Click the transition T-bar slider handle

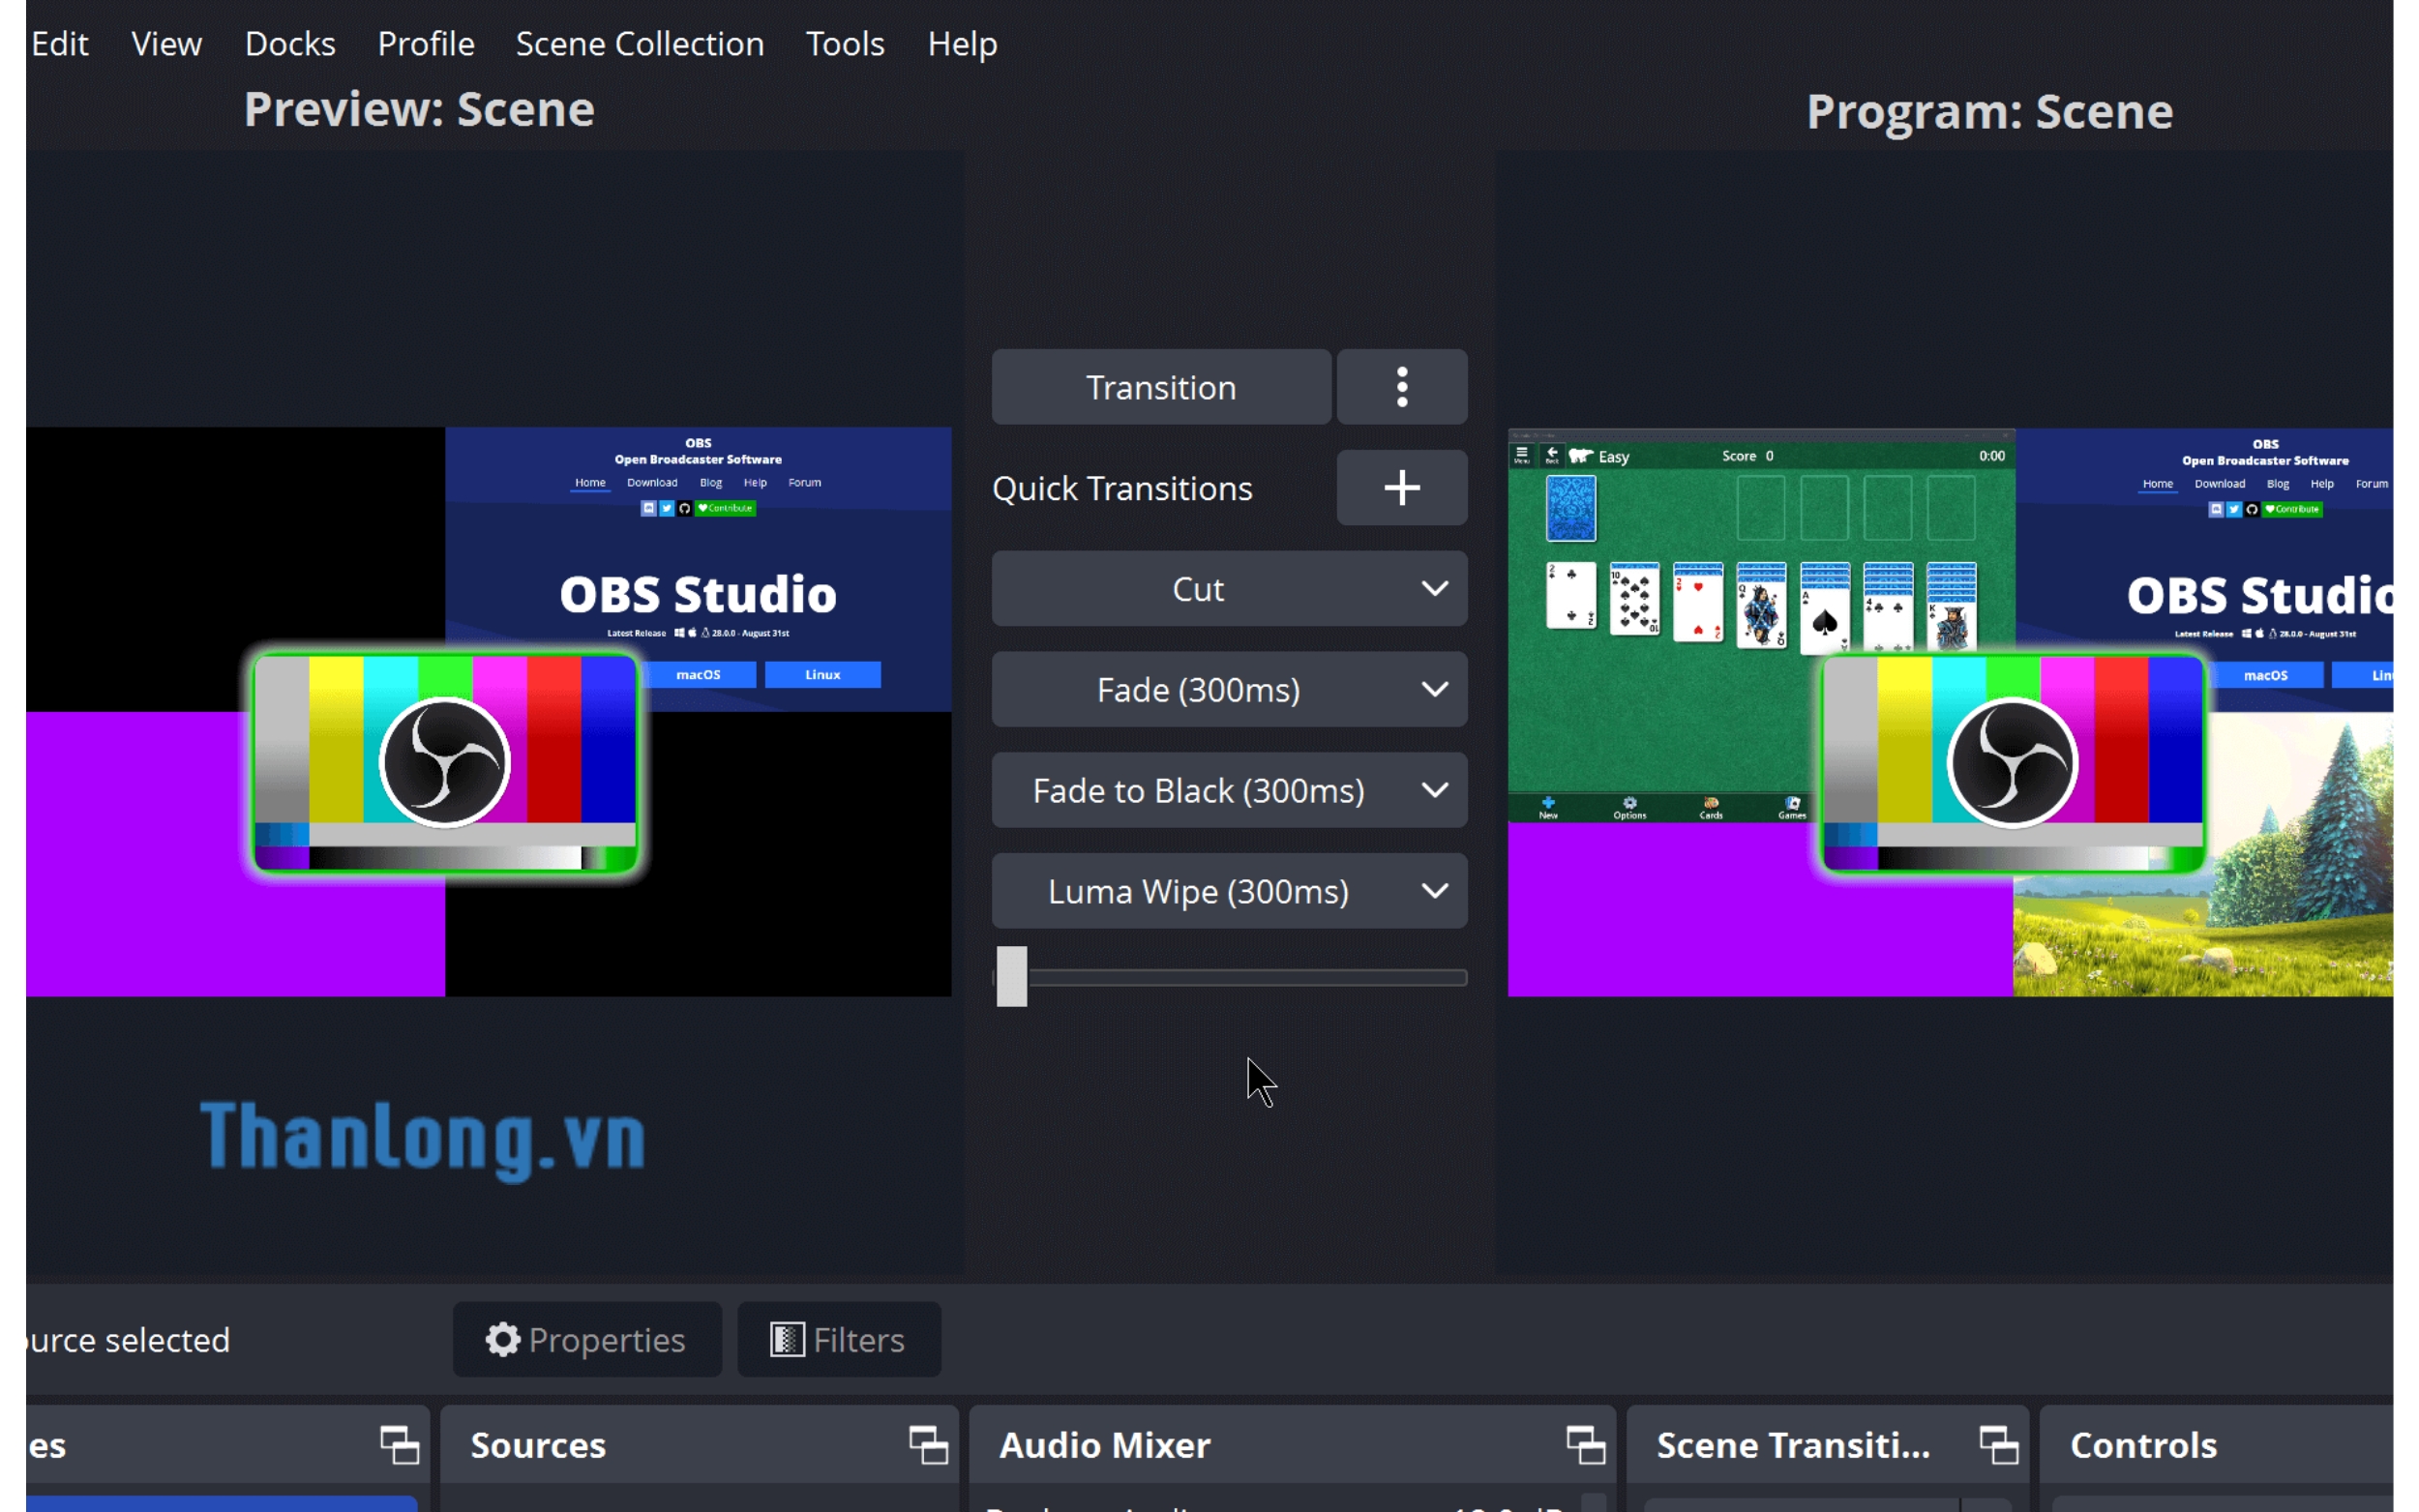1011,977
